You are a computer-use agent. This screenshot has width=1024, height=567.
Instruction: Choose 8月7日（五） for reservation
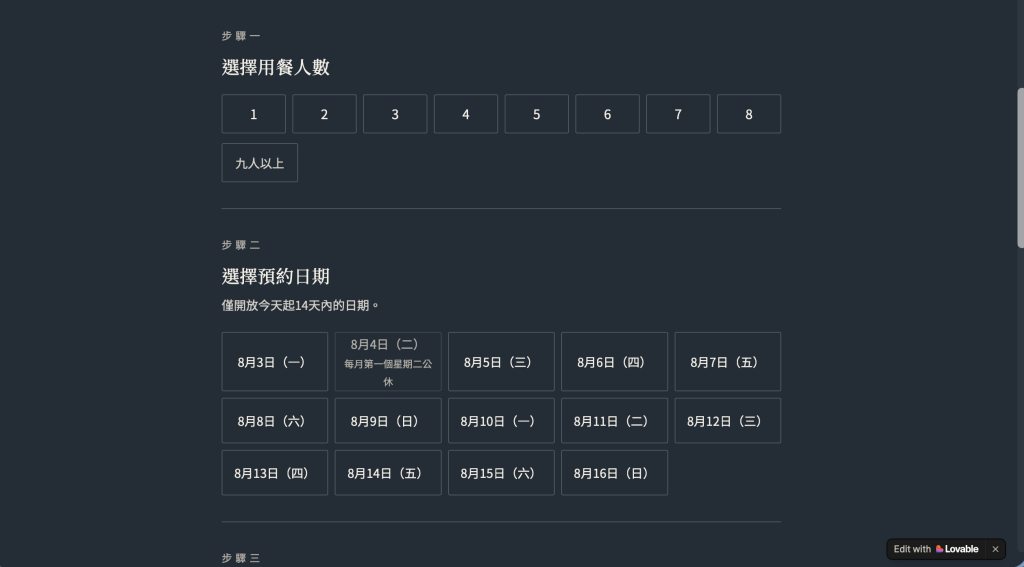(x=728, y=362)
